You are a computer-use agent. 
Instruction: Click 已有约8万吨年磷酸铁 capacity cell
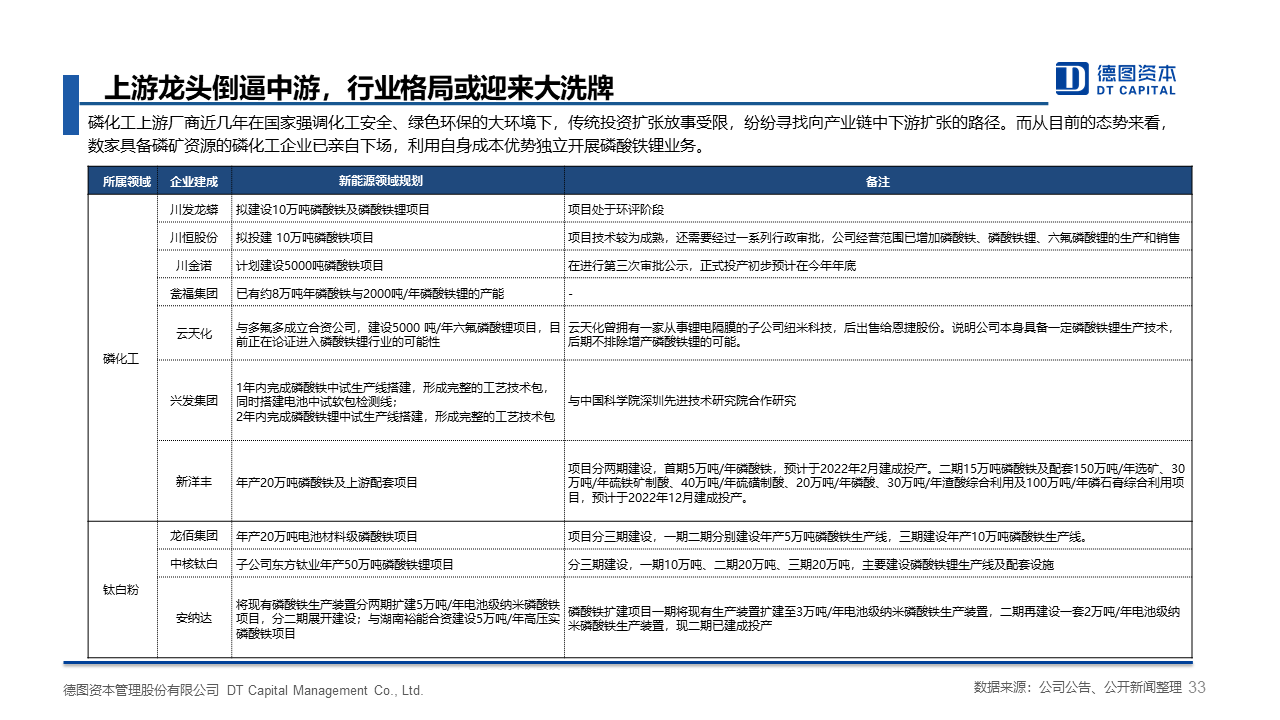[x=398, y=294]
